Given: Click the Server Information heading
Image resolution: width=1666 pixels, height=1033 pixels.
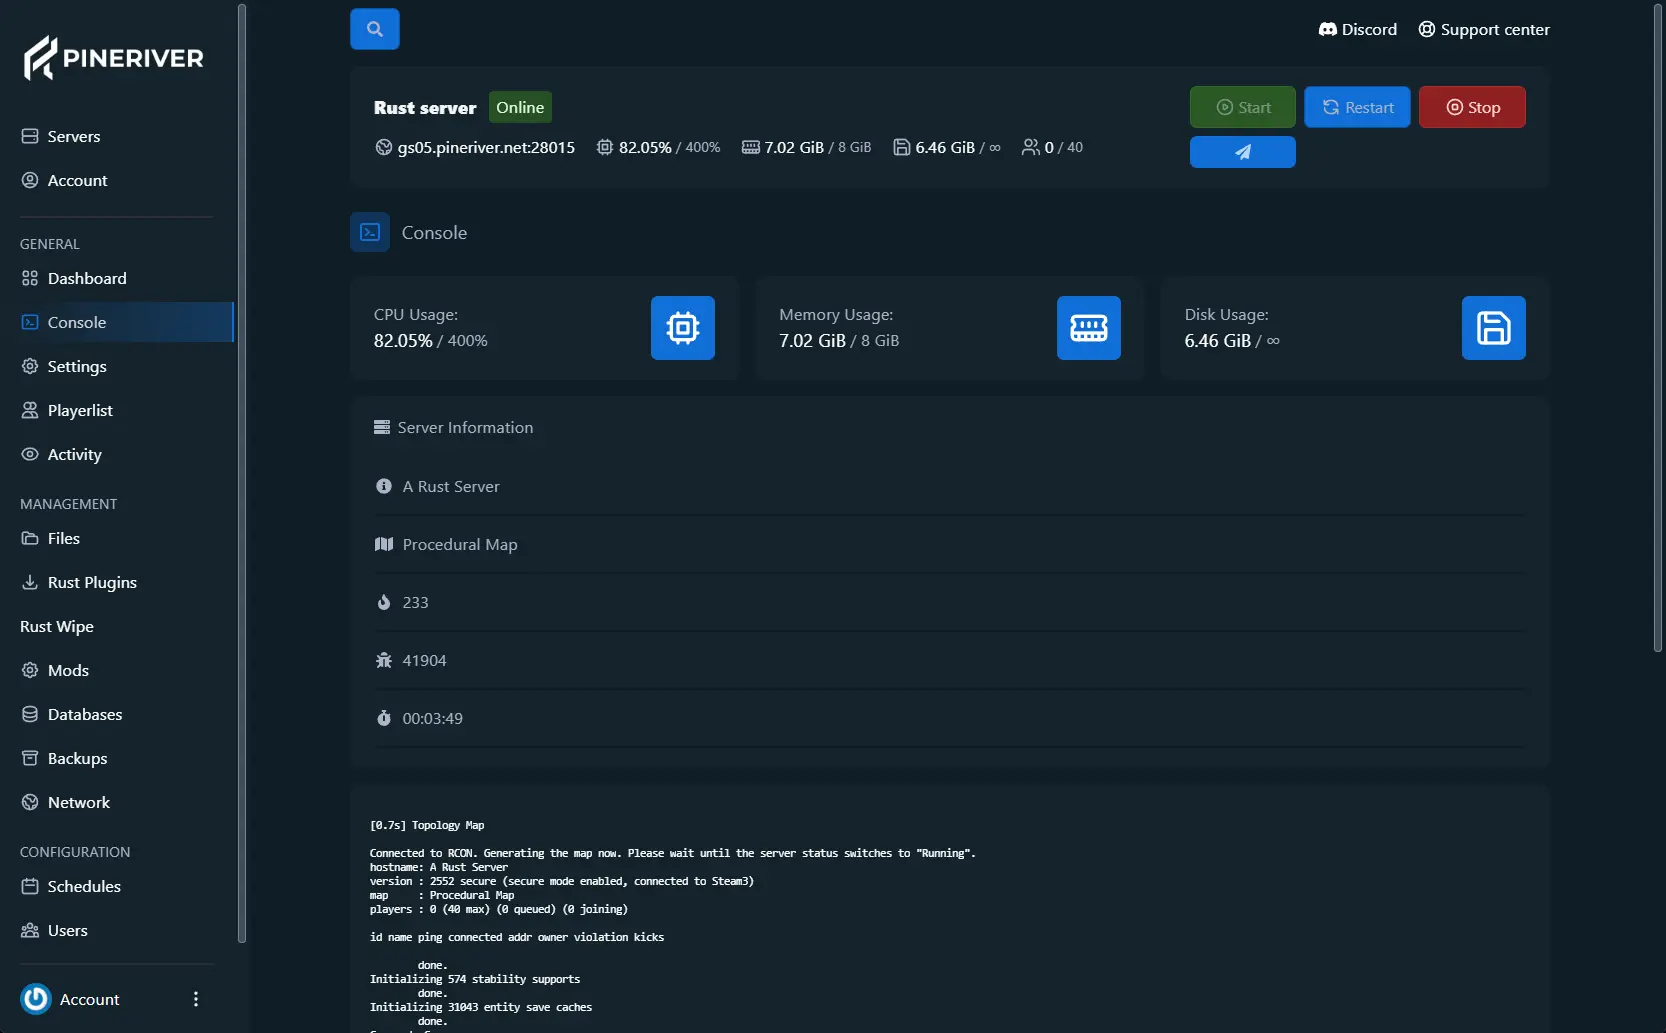Looking at the screenshot, I should (x=454, y=427).
